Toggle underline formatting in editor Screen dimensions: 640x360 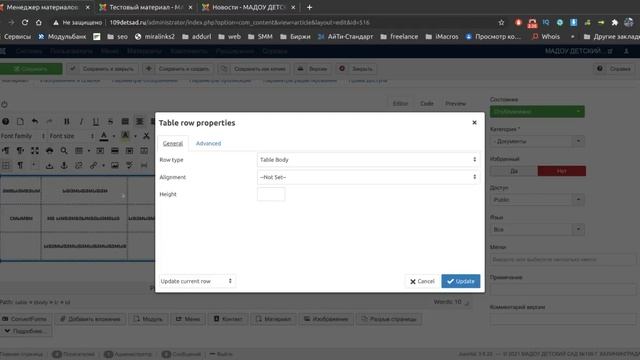(x=96, y=121)
